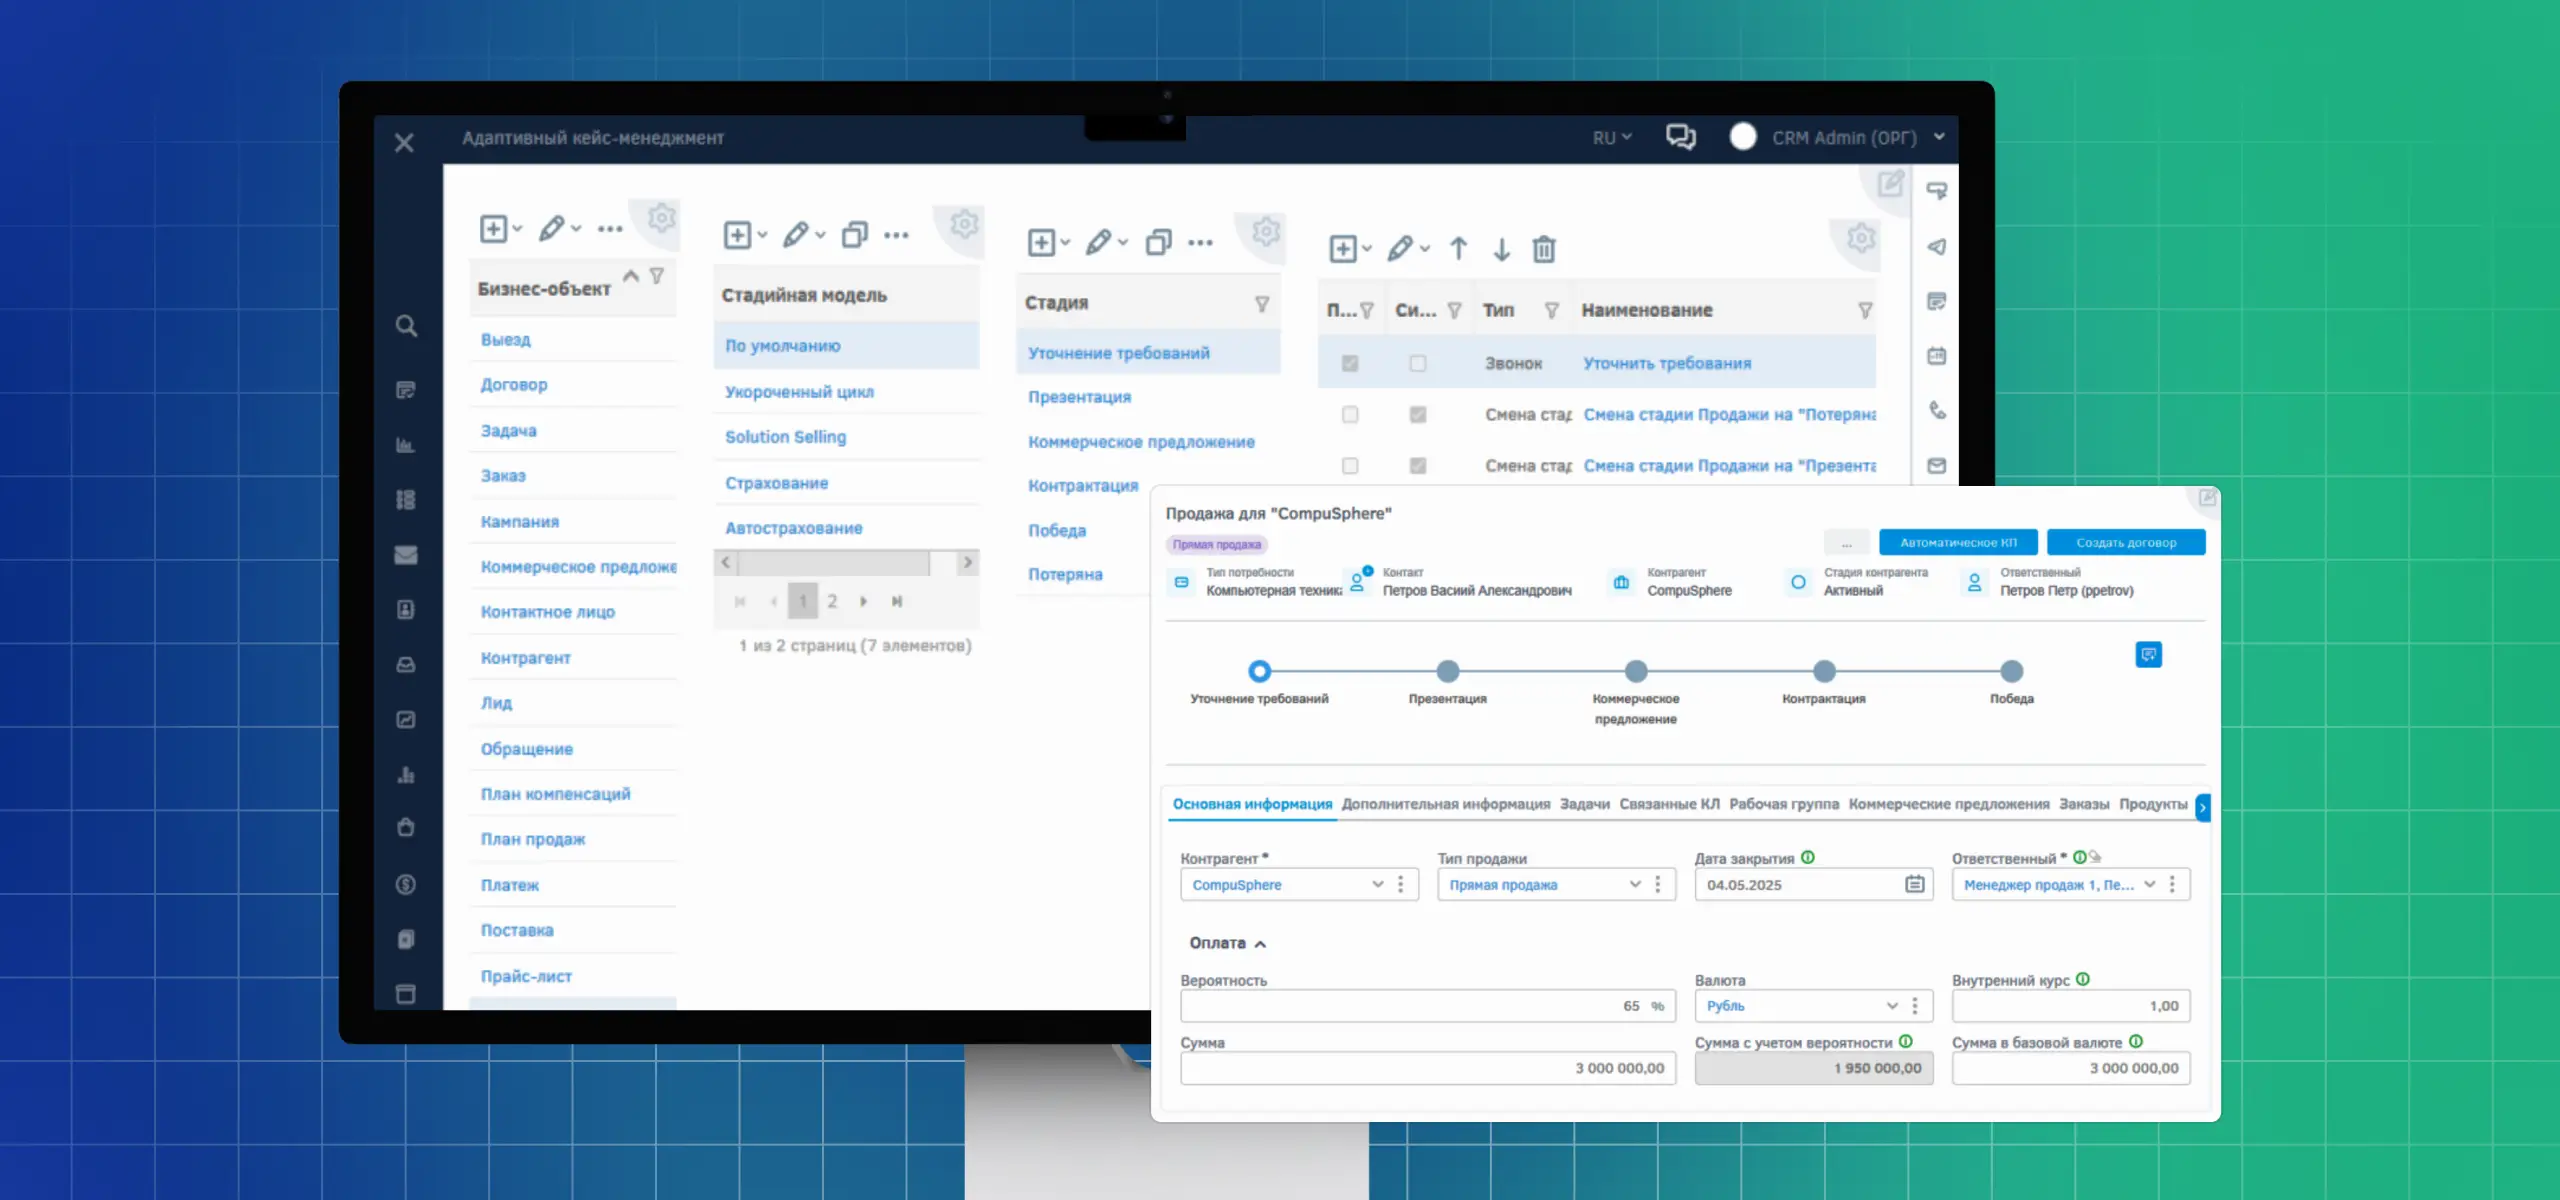Open the mail icon in the right sidebar
The image size is (2560, 1200).
pos(1937,466)
